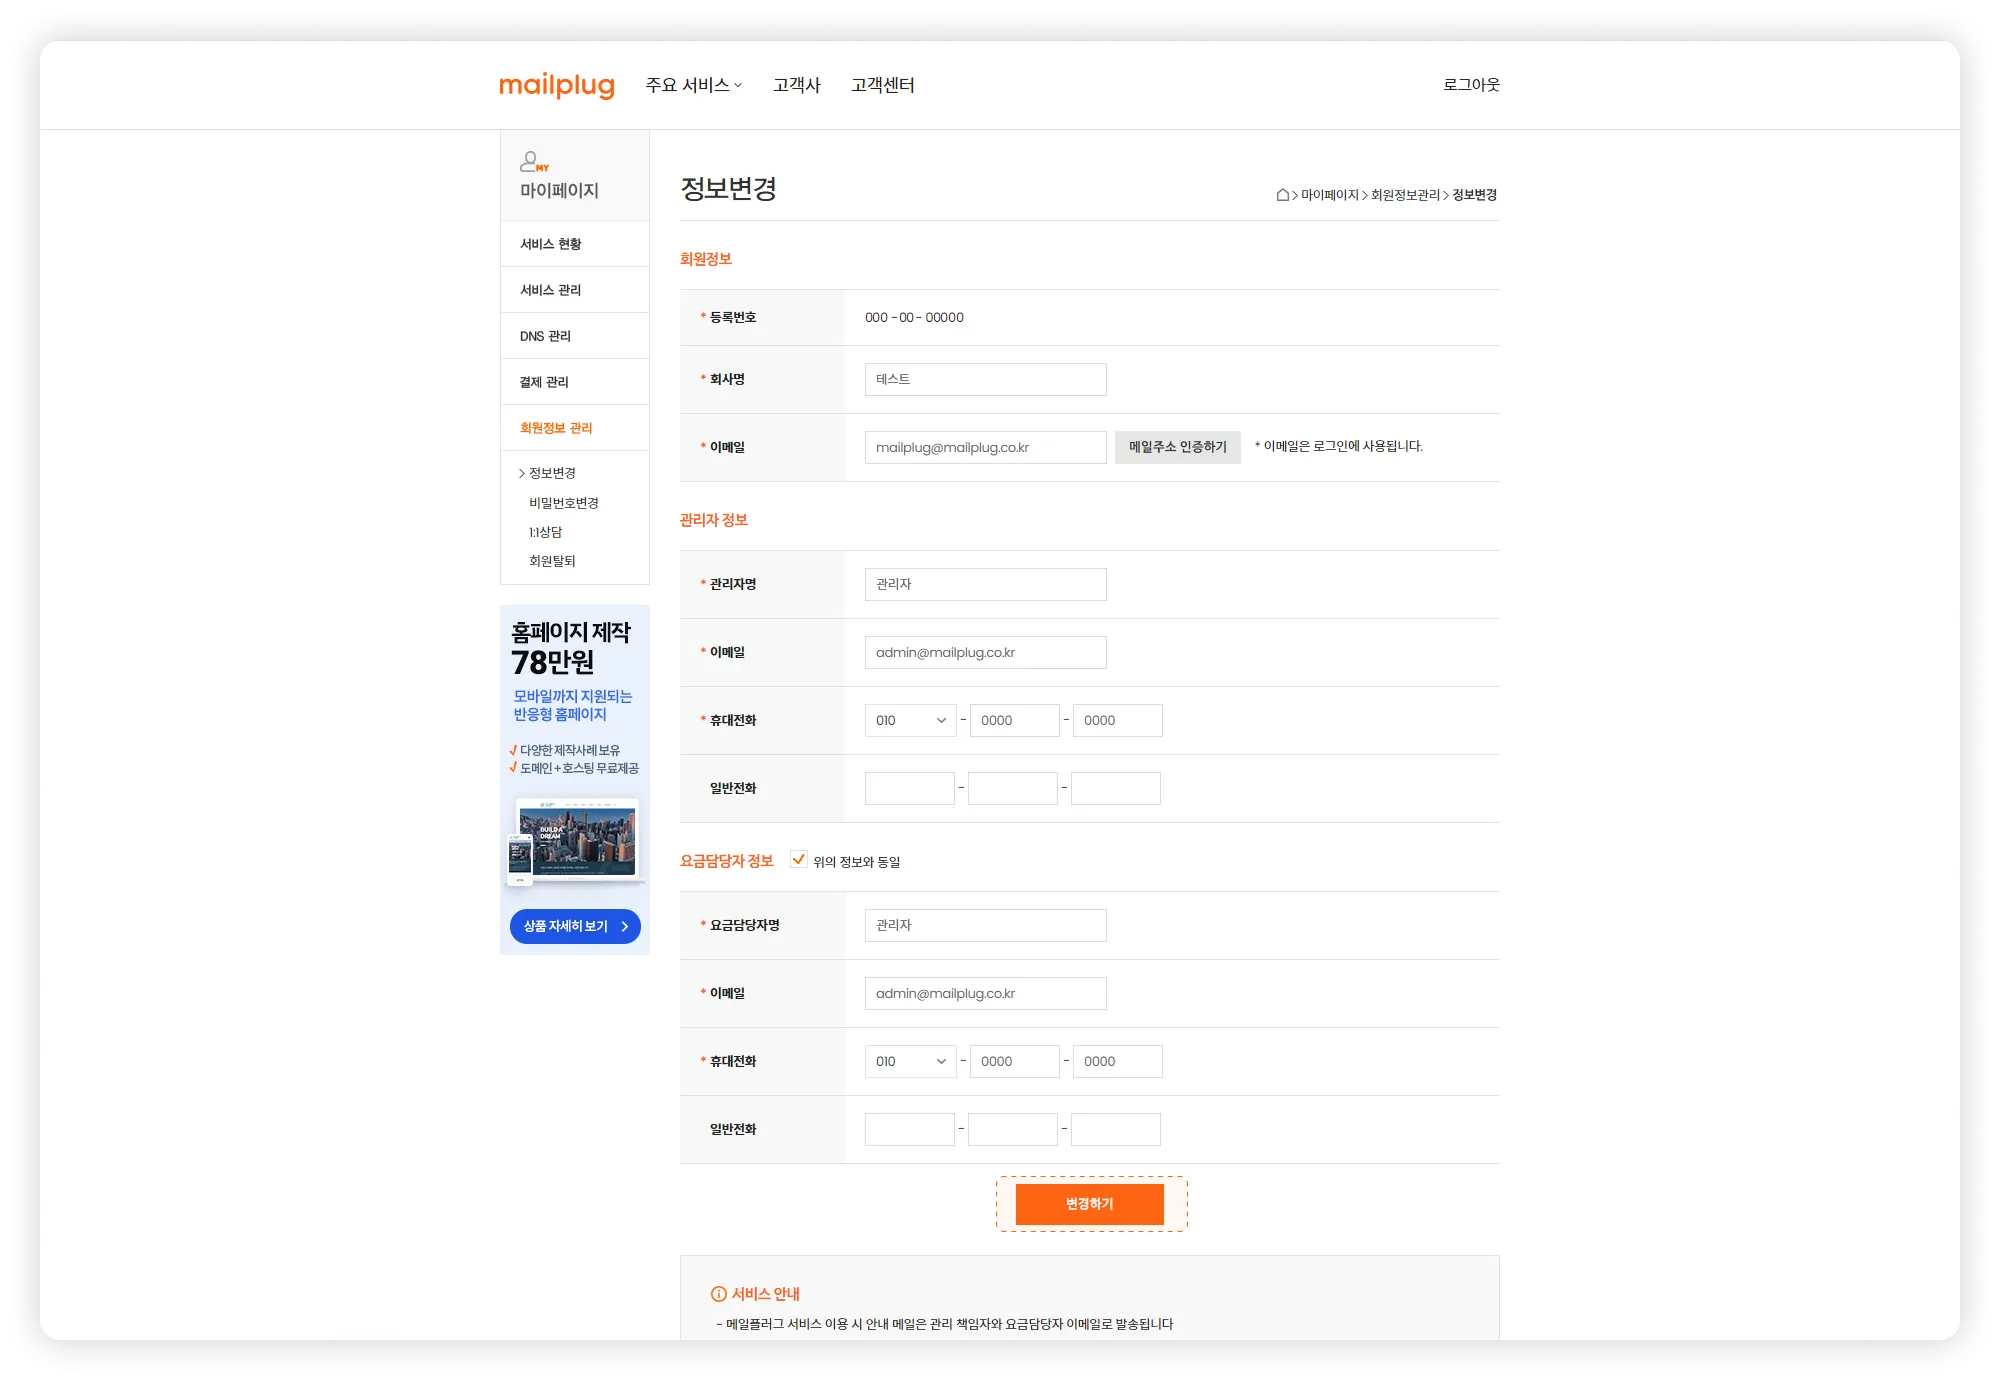This screenshot has height=1380, width=2000.
Task: Click 서비스 현황 sidebar item
Action: (x=550, y=244)
